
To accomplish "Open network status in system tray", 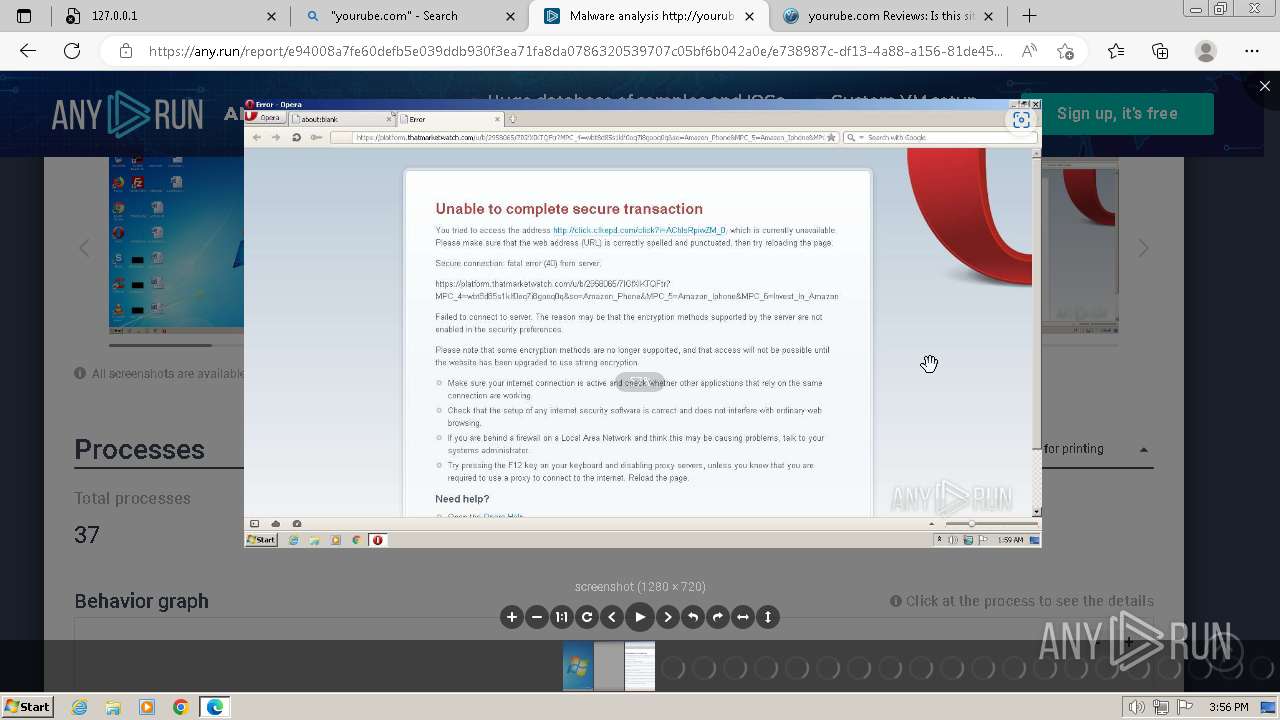I will [1161, 707].
